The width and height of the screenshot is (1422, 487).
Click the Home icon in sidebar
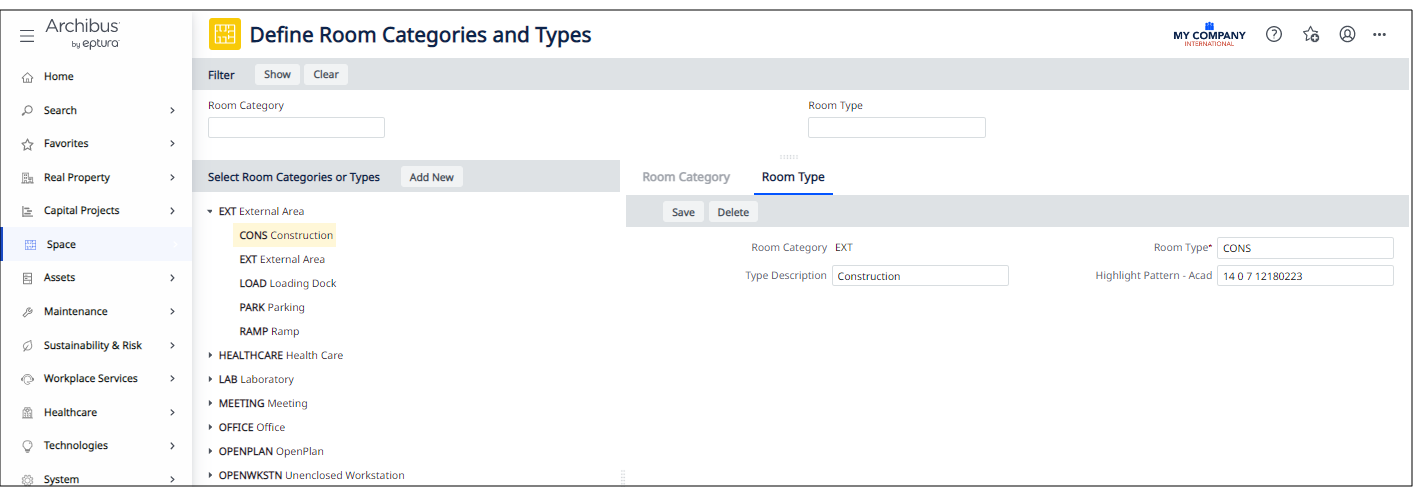tap(28, 77)
